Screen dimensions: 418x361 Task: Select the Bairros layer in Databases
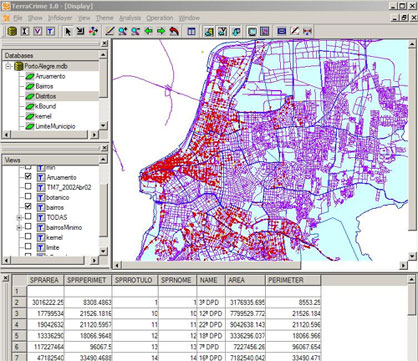44,86
